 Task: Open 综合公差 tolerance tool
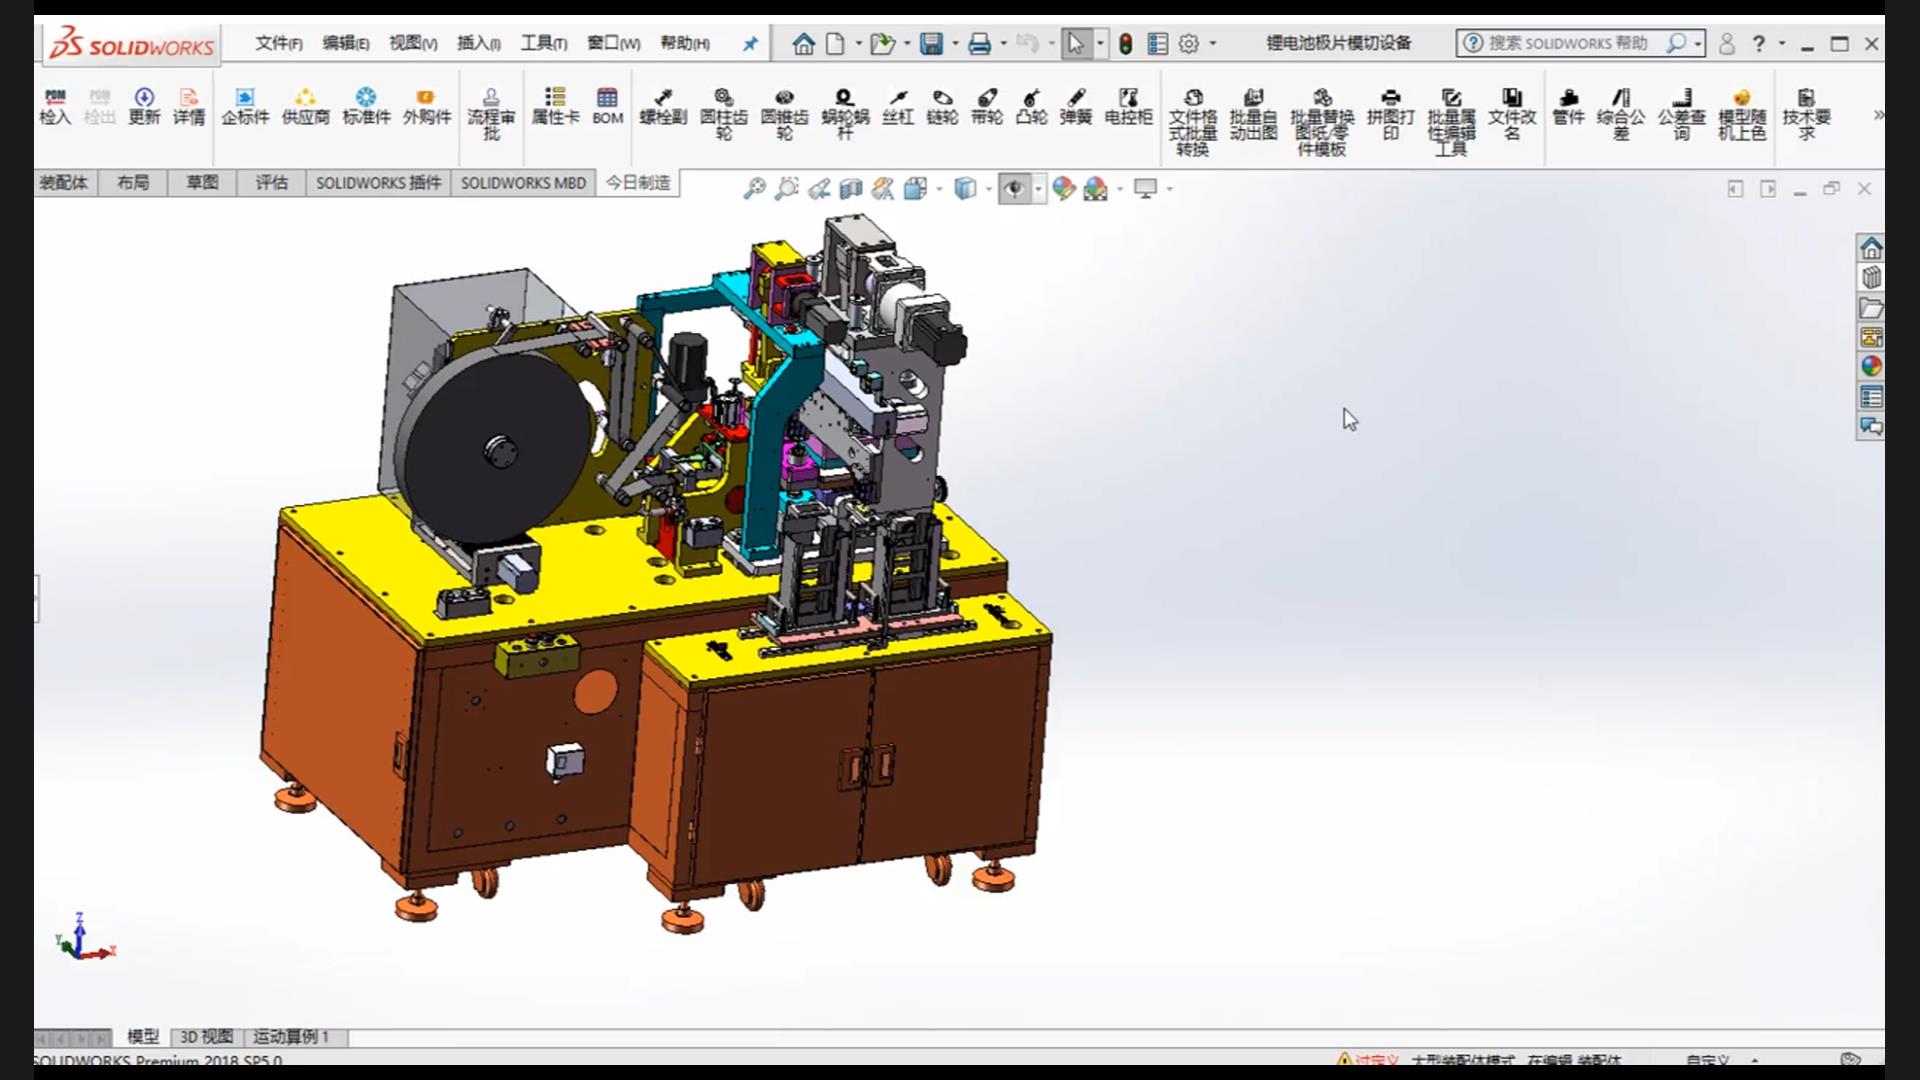point(1621,114)
